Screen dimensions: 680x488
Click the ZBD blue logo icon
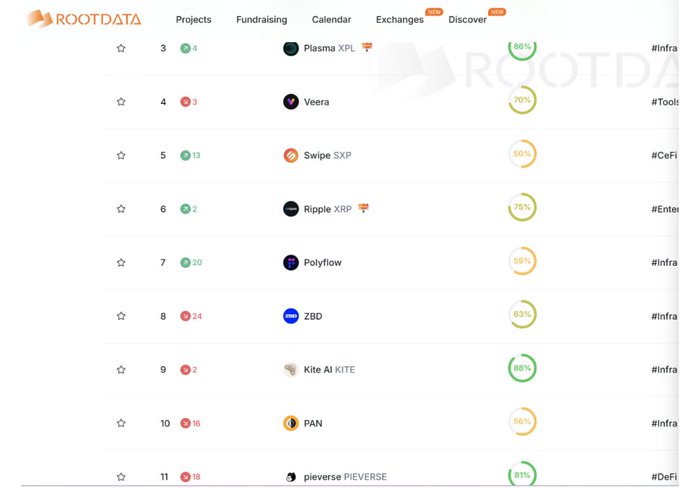291,316
